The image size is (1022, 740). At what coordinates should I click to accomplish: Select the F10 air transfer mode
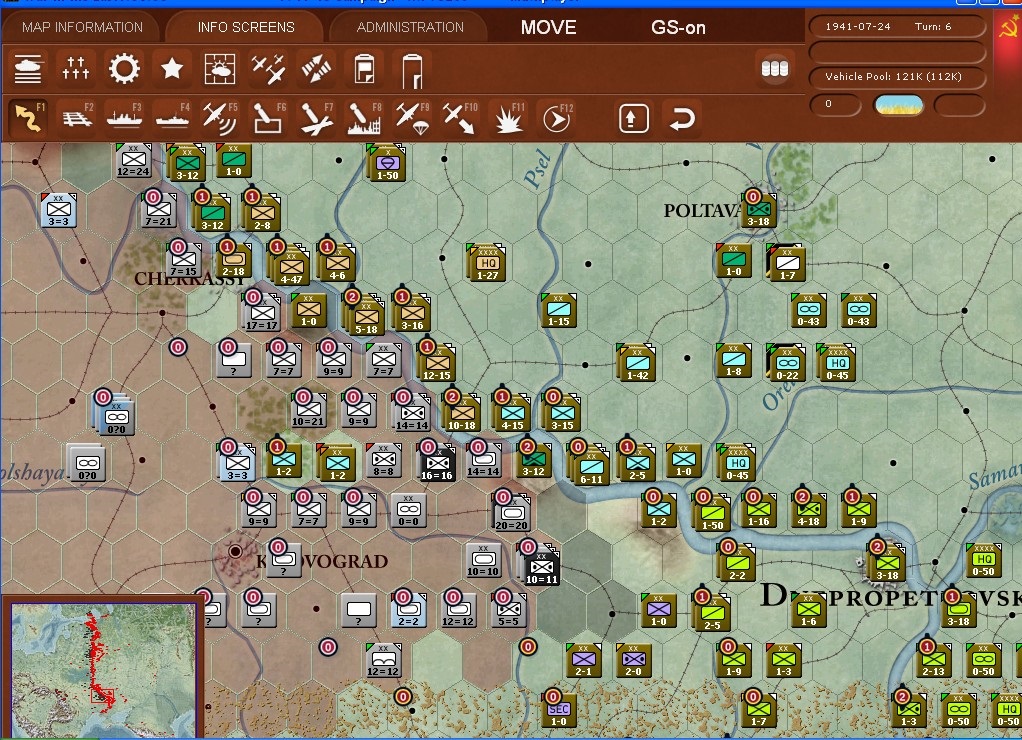pos(460,118)
